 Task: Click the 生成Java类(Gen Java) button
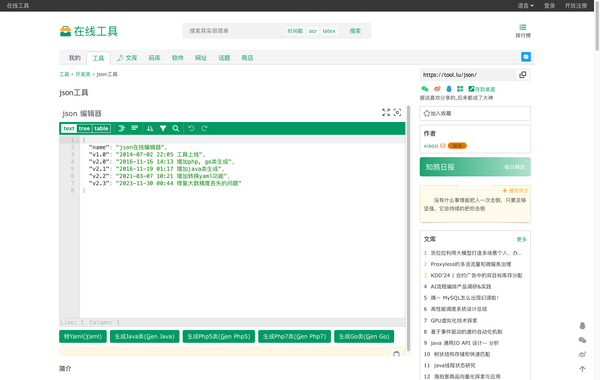tap(145, 336)
